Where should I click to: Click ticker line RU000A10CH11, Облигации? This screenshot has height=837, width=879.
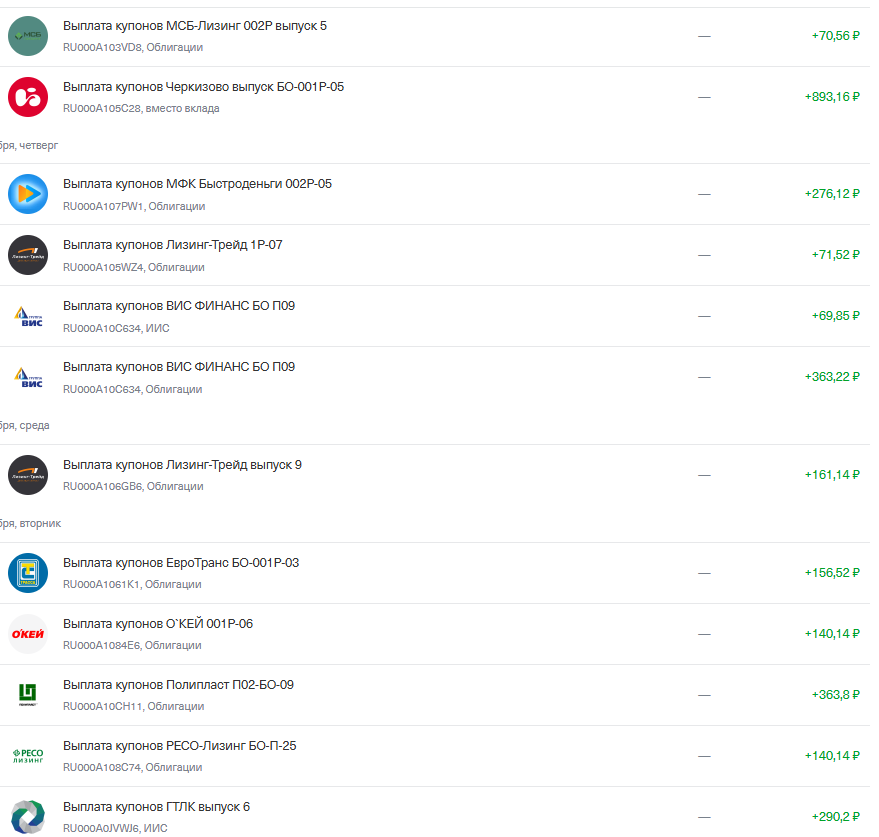tap(133, 707)
